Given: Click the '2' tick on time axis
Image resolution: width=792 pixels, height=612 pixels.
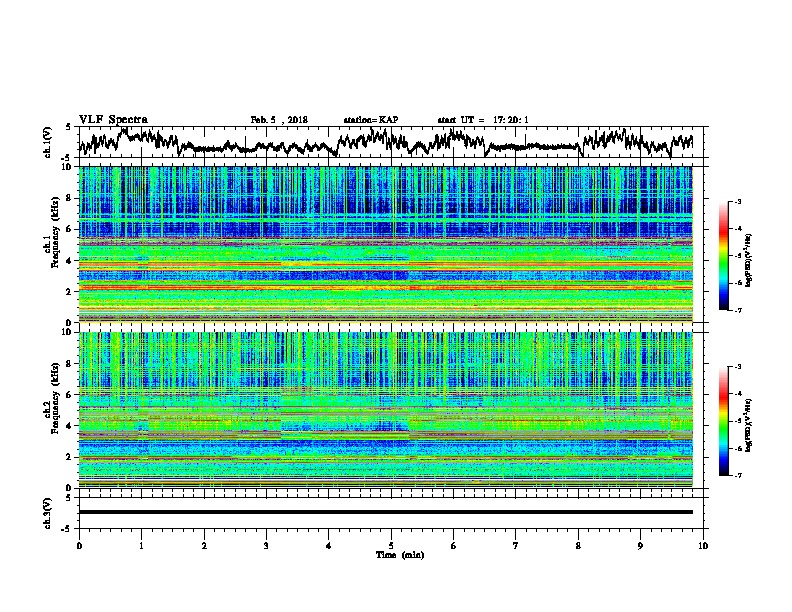Looking at the screenshot, I should click(x=204, y=546).
